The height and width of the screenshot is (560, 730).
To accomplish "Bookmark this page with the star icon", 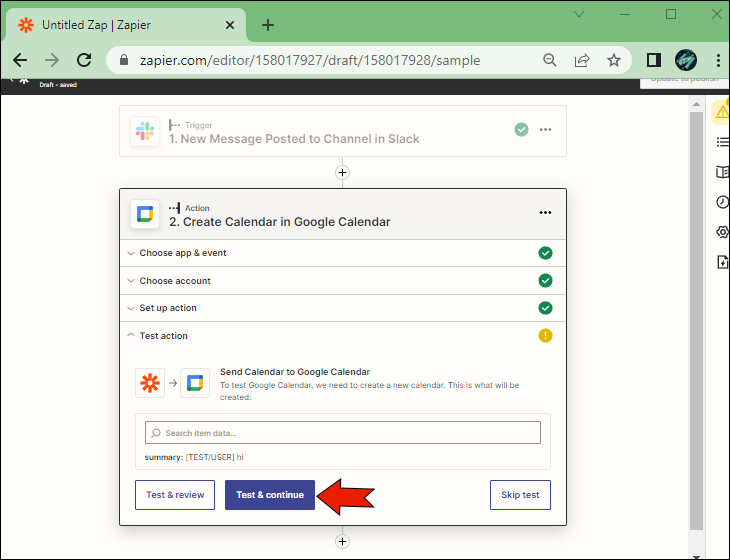I will [x=614, y=60].
